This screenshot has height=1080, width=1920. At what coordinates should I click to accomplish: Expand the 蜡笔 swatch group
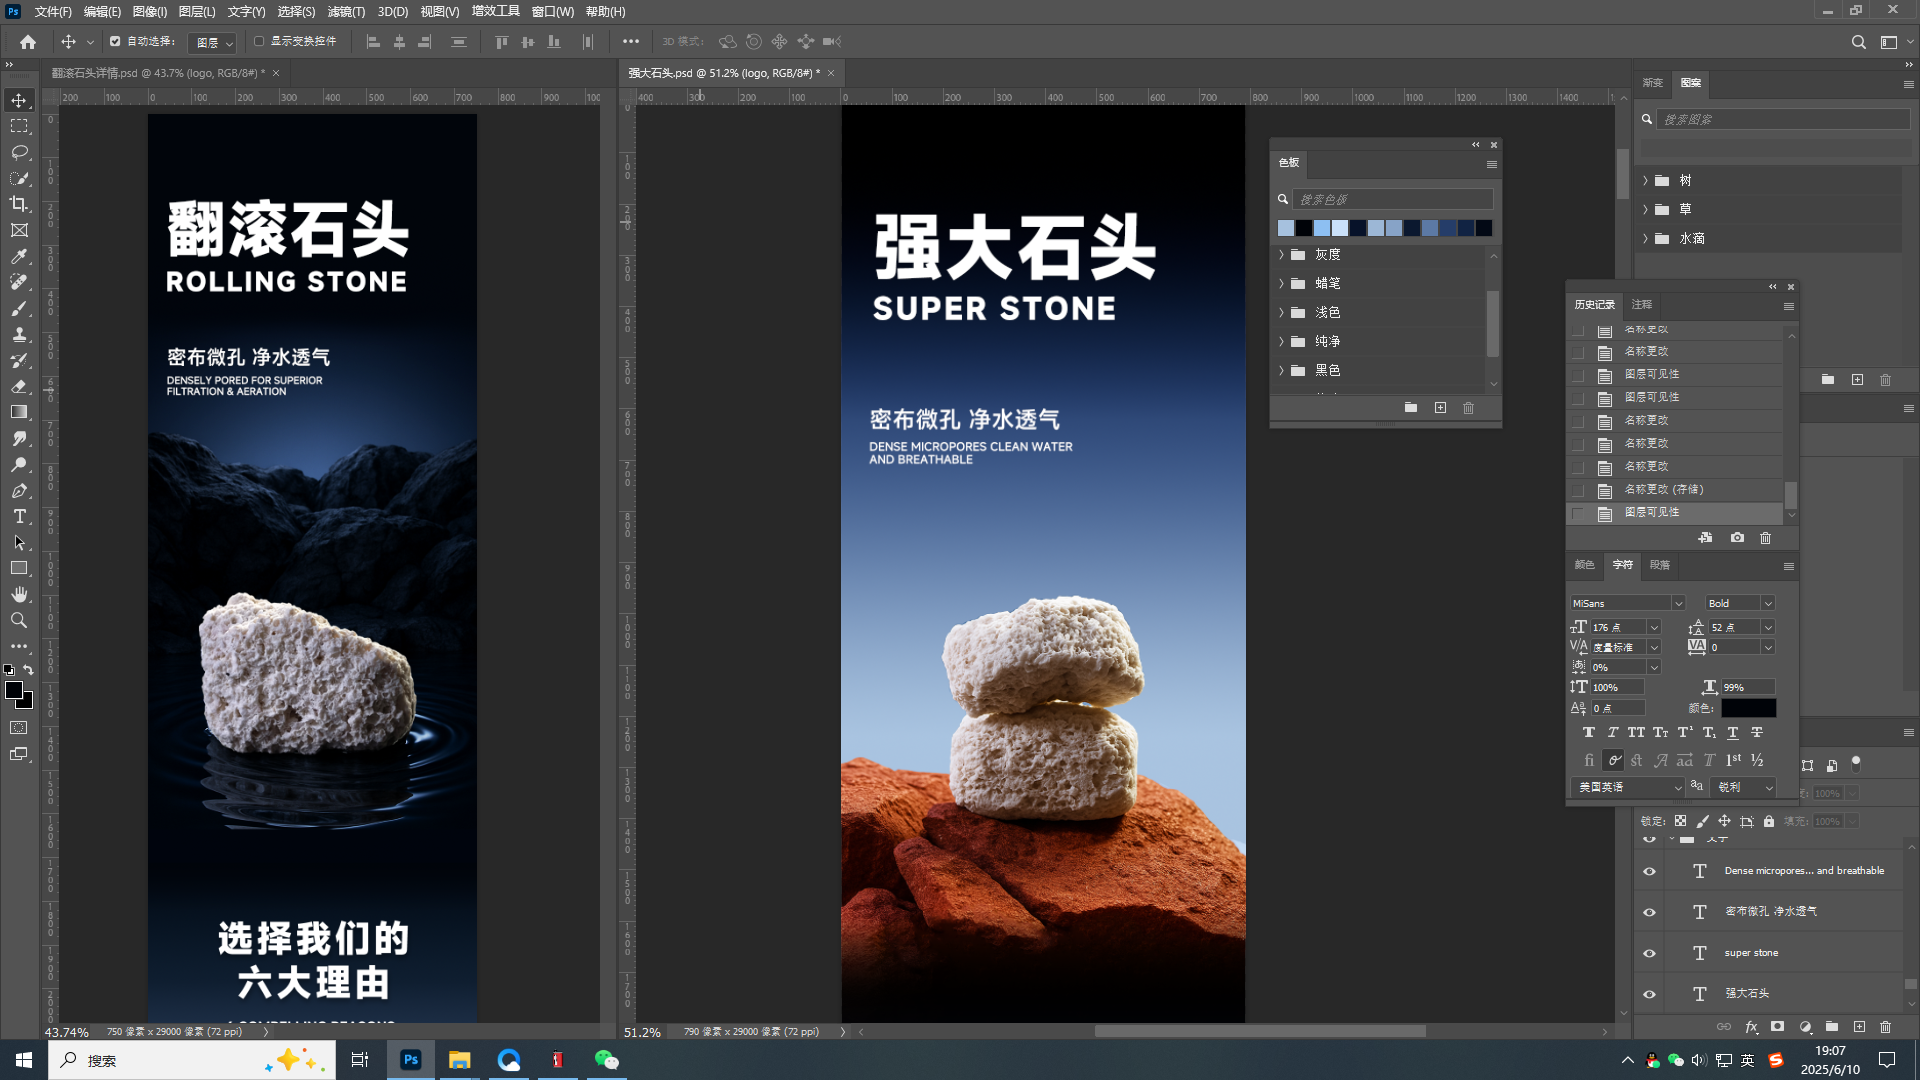1282,283
